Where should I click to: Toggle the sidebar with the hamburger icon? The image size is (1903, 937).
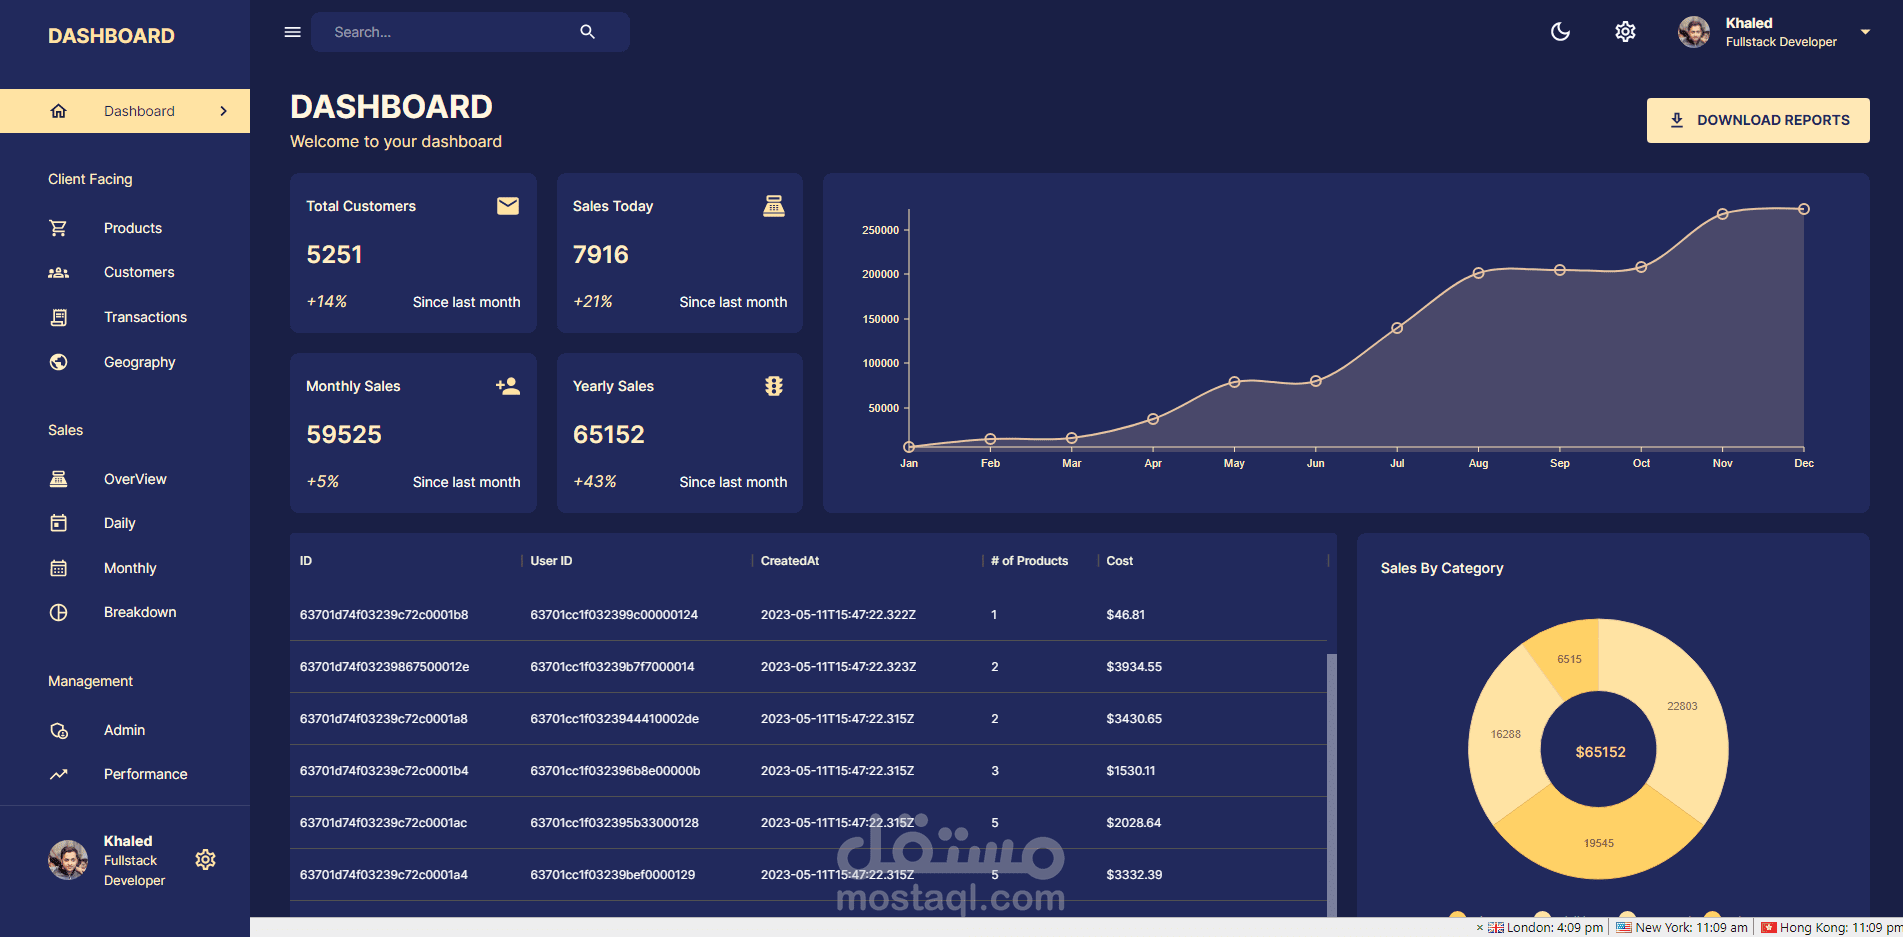pyautogui.click(x=292, y=31)
